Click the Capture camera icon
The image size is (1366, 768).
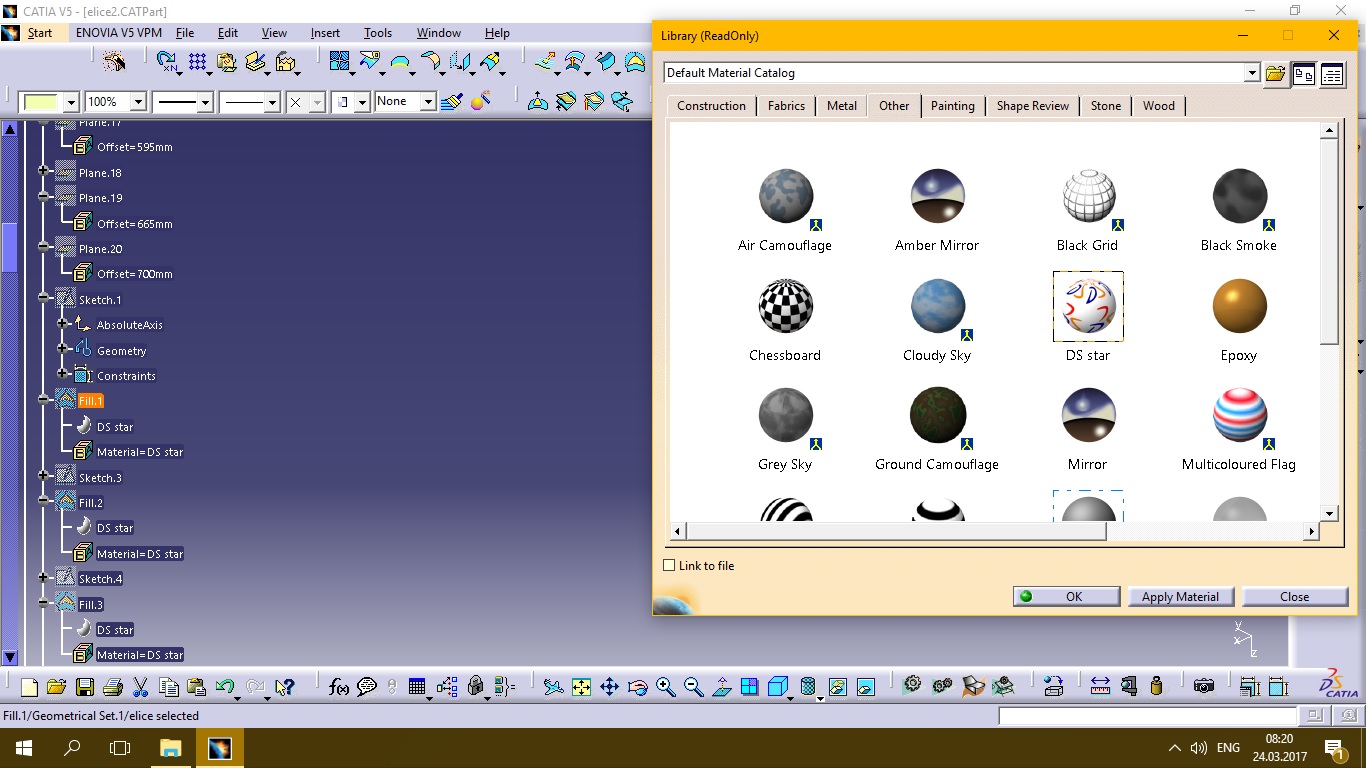pos(1204,687)
